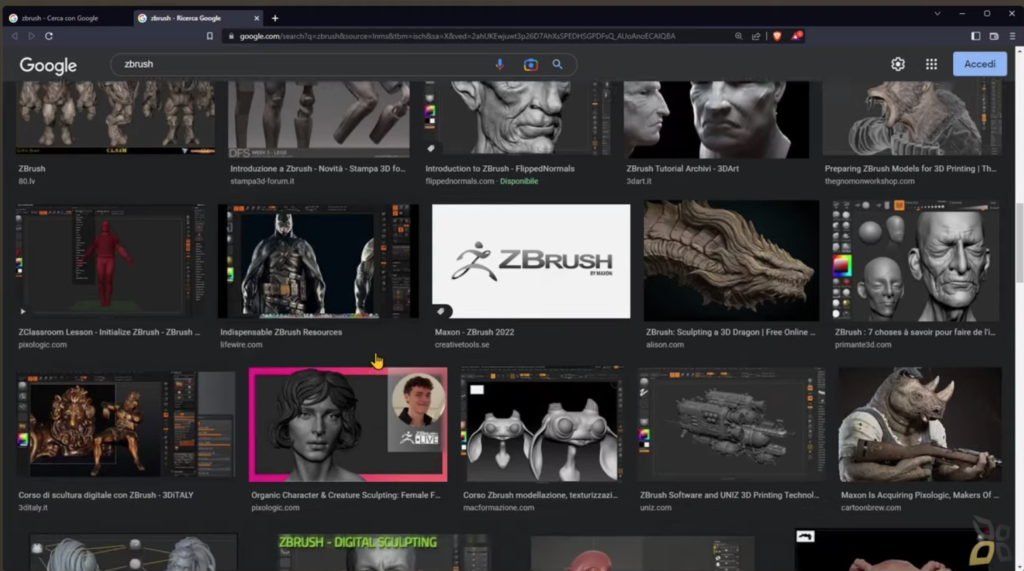Toggle the browser sidebar panel icon
The image size is (1024, 571).
click(x=976, y=36)
